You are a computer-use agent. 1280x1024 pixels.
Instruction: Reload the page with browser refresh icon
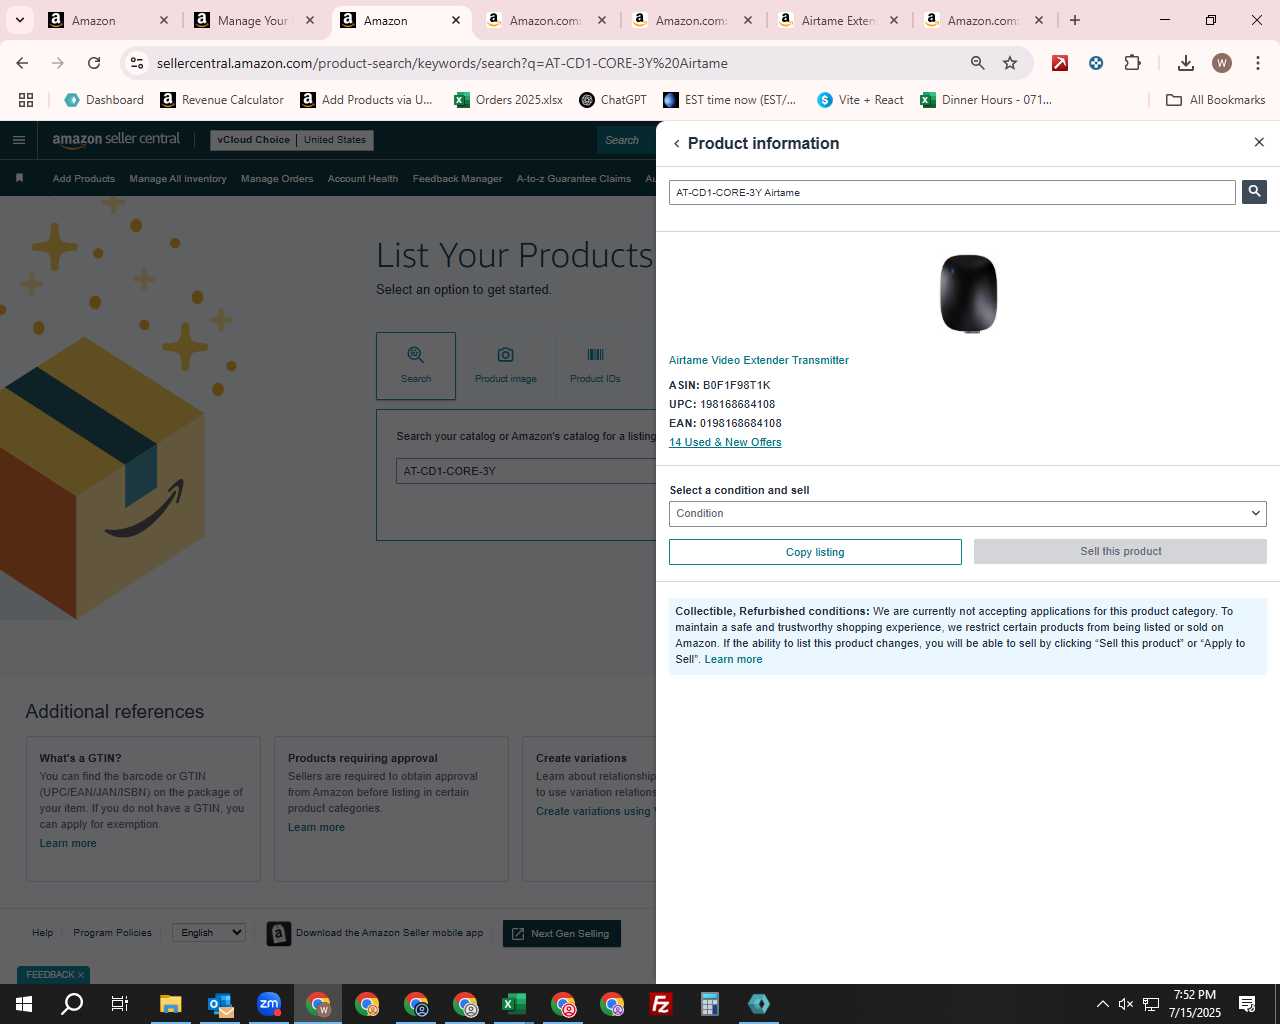pos(94,63)
